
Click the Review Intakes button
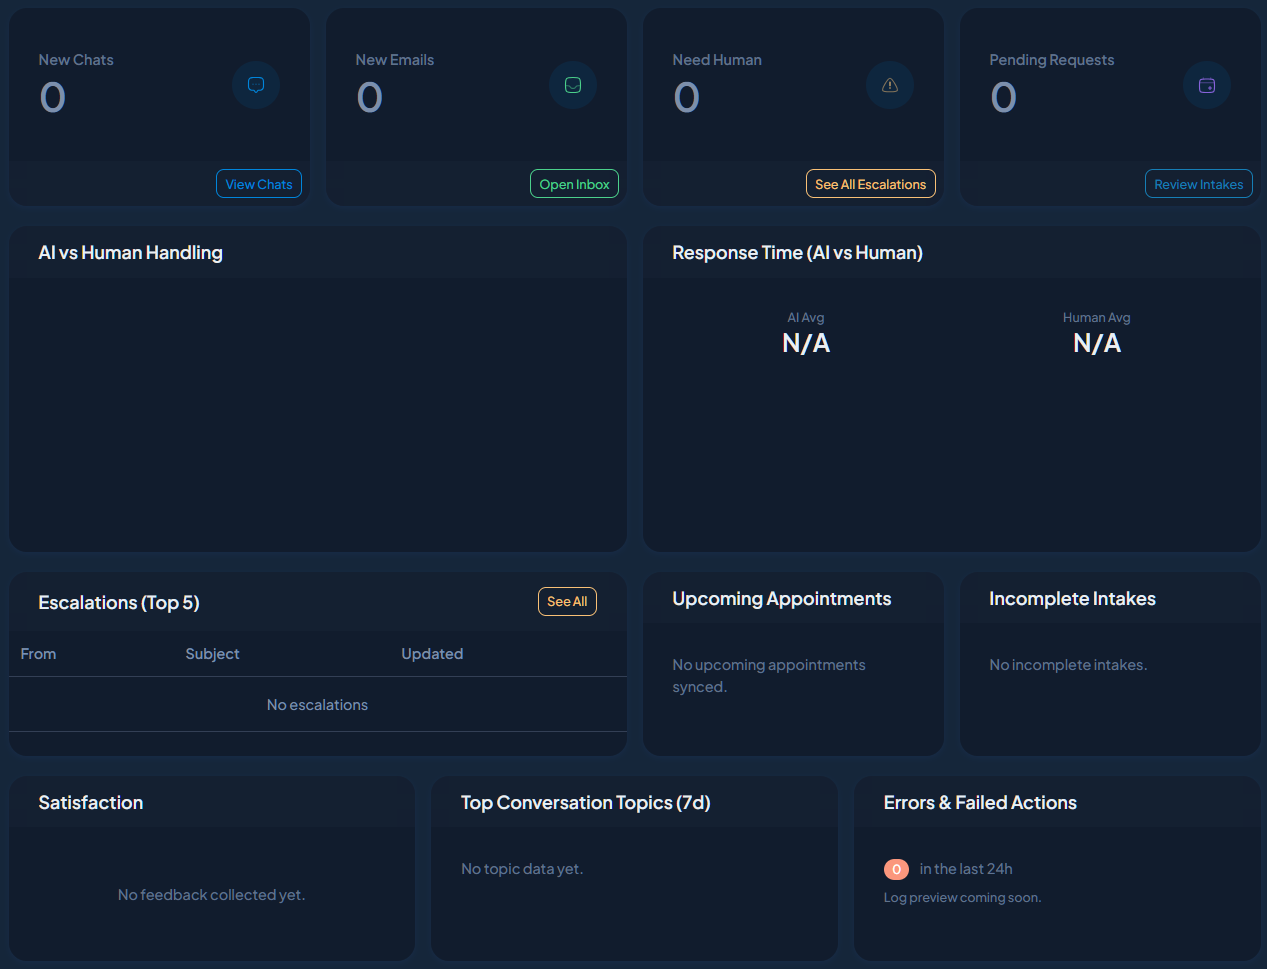[1198, 183]
